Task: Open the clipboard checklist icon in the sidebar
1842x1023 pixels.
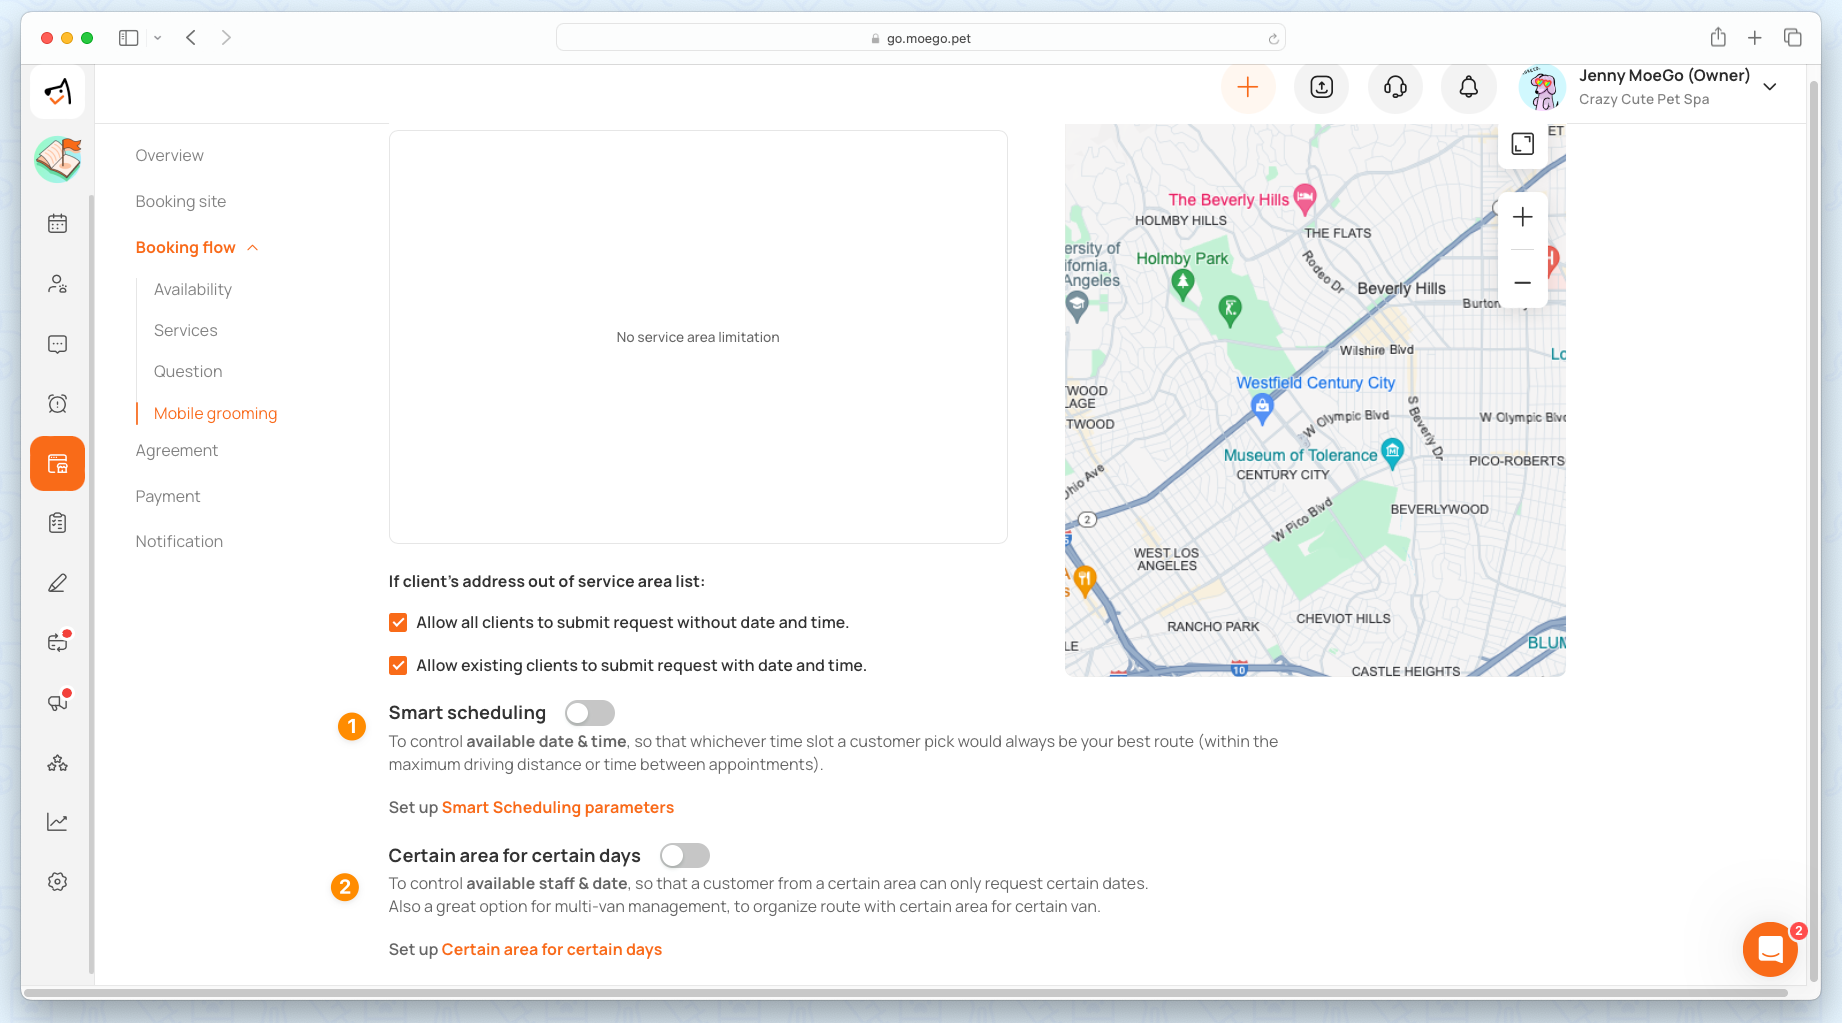Action: point(58,523)
